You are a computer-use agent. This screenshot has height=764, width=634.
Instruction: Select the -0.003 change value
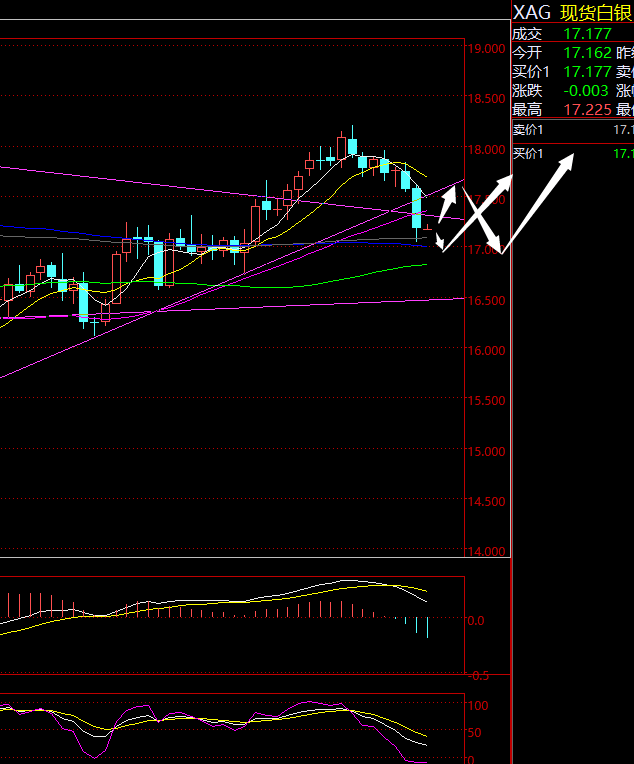click(x=586, y=91)
